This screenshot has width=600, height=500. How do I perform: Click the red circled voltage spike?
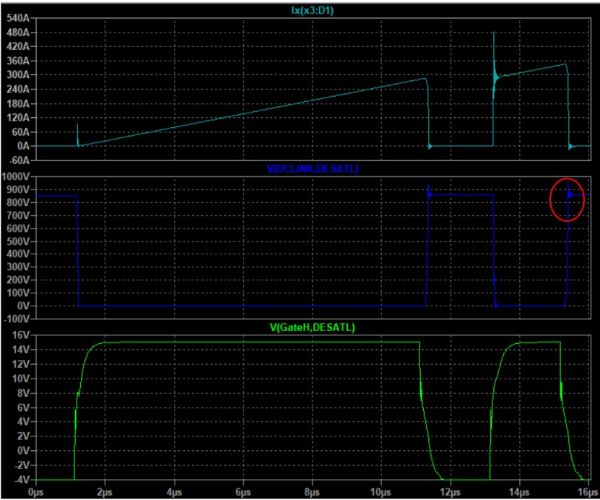(x=569, y=197)
